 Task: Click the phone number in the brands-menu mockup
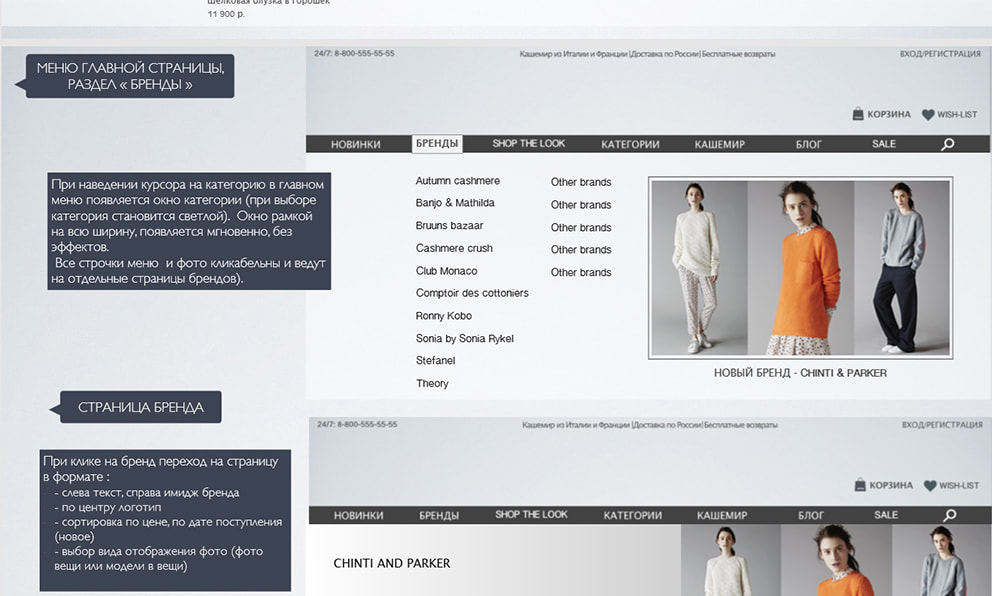click(354, 53)
